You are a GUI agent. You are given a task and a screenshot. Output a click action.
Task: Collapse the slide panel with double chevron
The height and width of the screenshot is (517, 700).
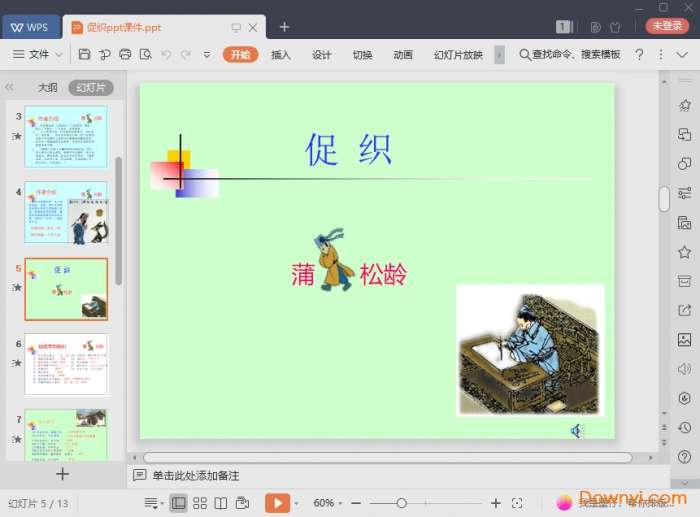click(9, 87)
